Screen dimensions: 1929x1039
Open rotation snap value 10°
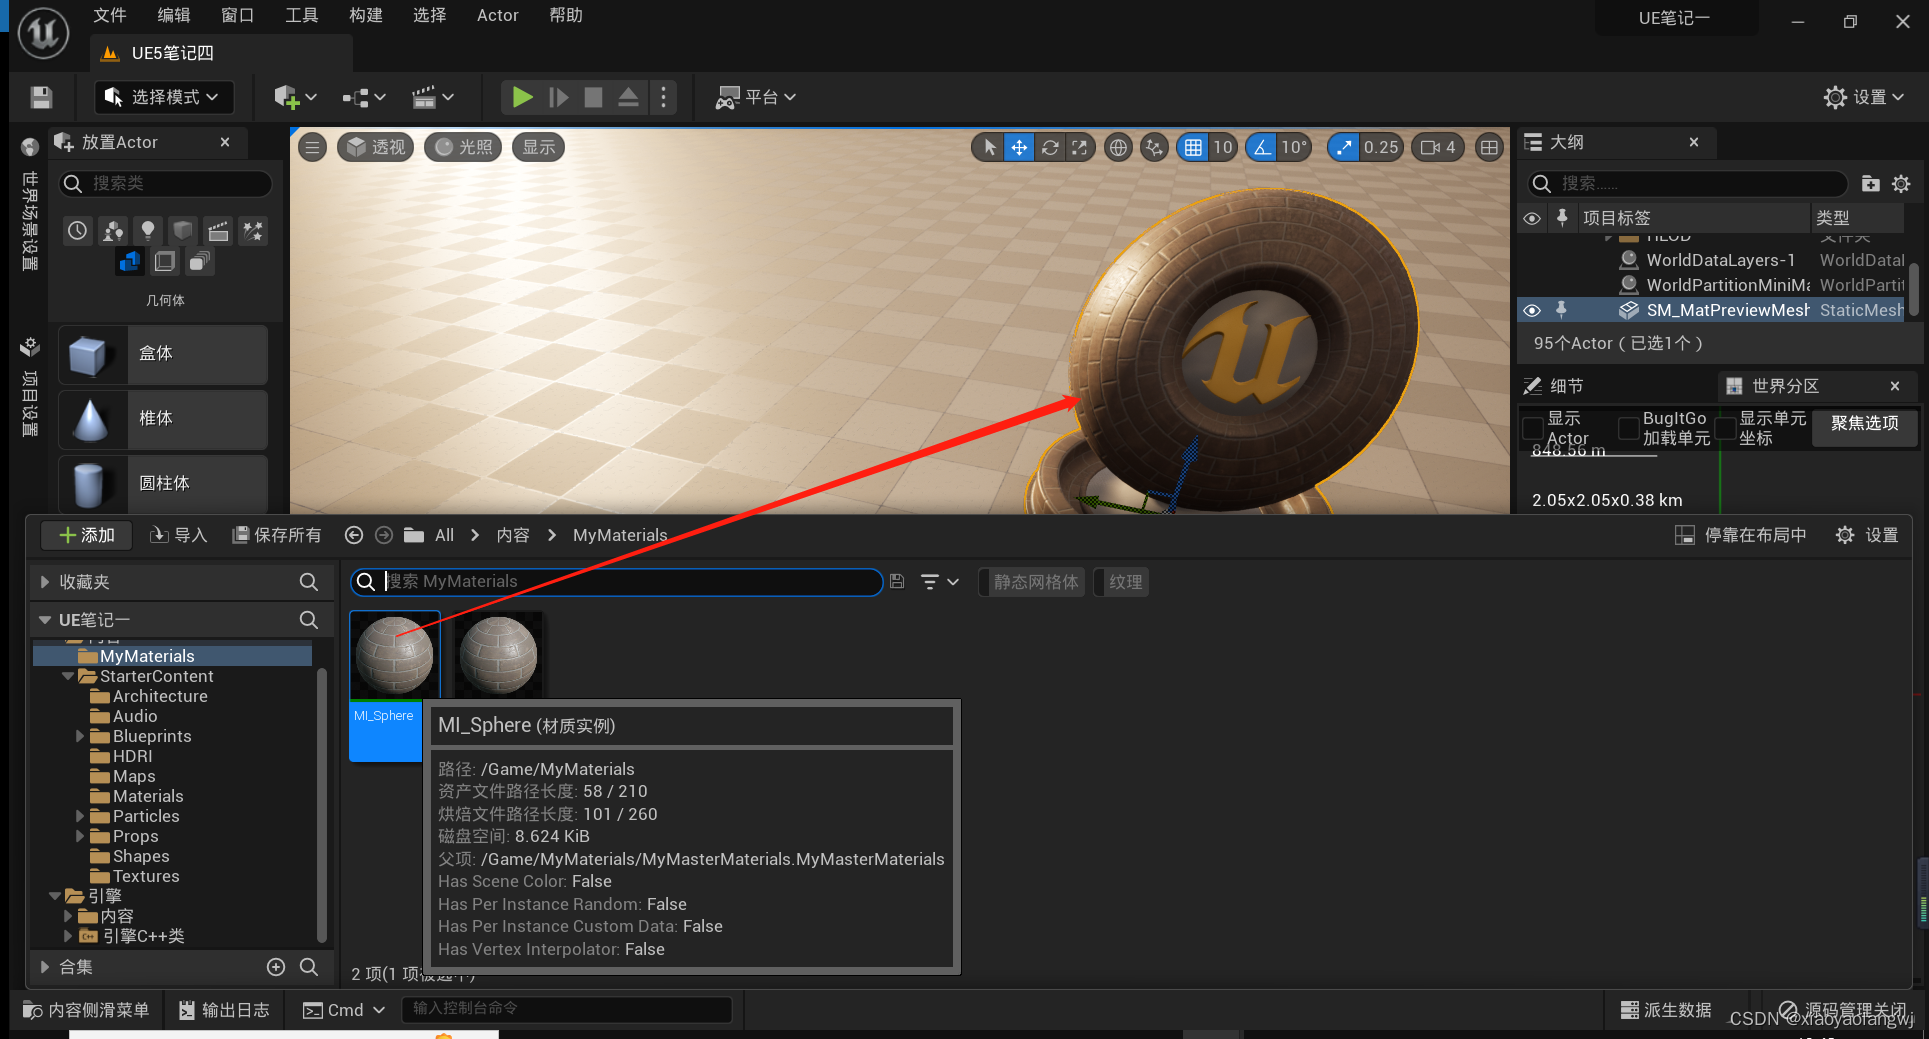[1294, 148]
